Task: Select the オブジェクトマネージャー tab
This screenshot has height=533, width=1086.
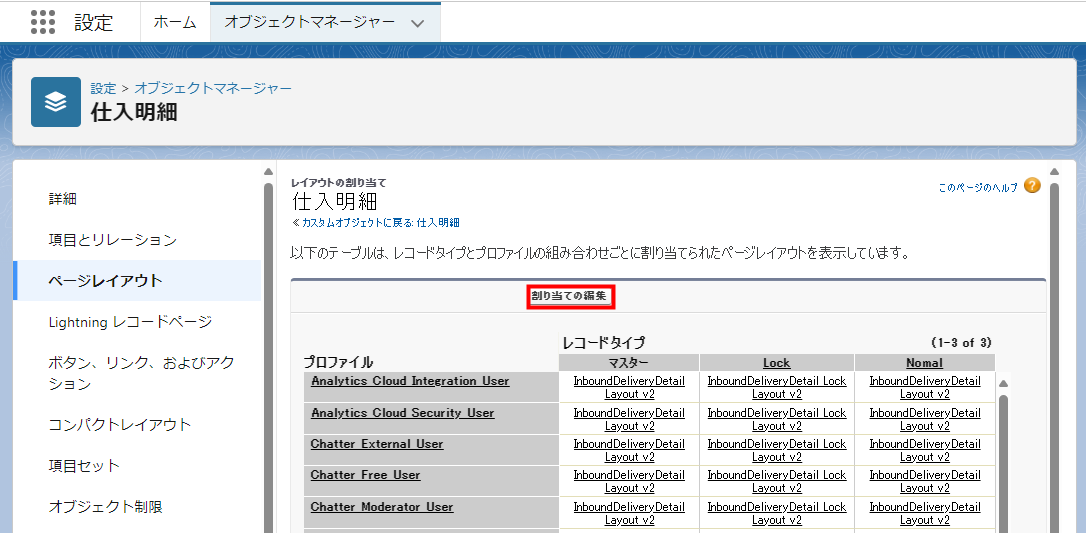Action: [x=309, y=22]
